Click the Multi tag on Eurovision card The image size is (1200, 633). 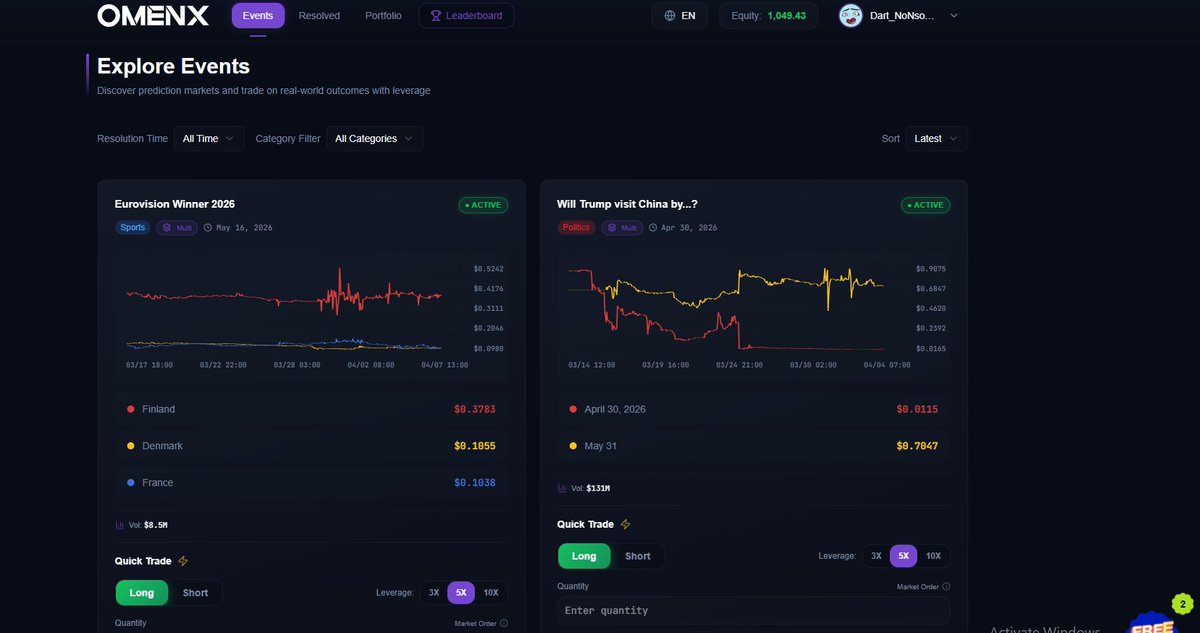pos(176,228)
